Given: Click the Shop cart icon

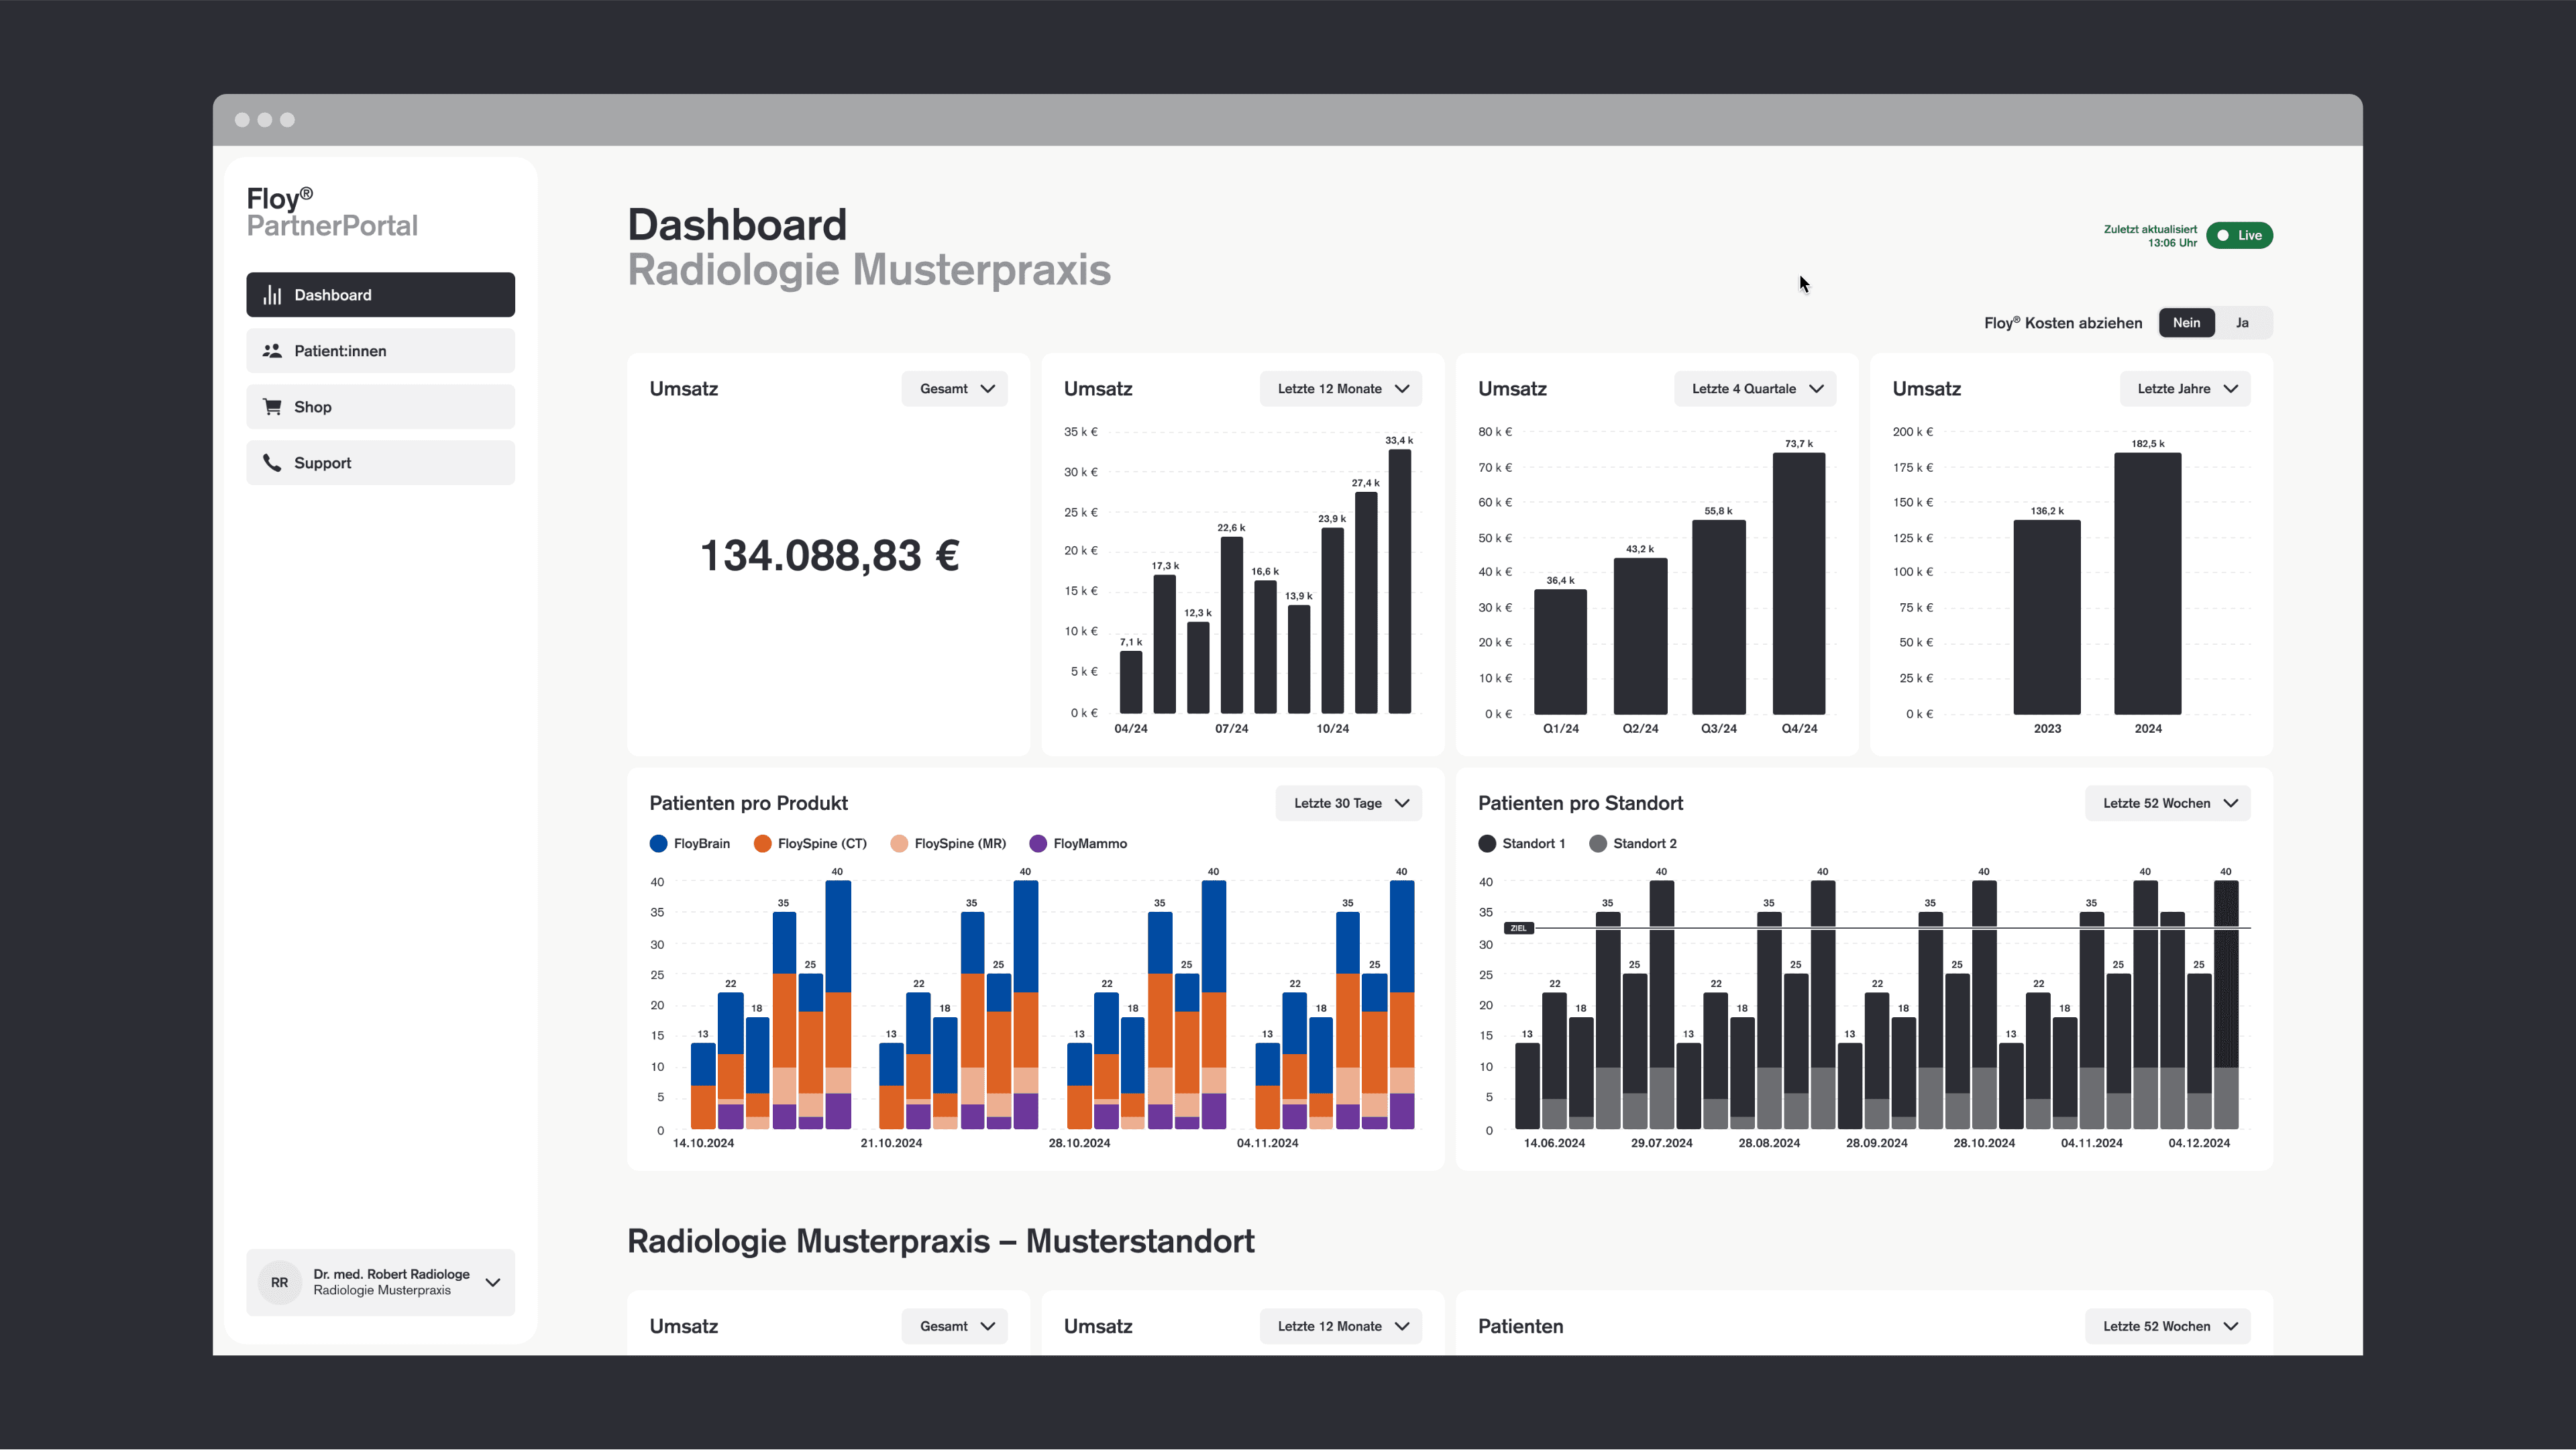Looking at the screenshot, I should (272, 407).
